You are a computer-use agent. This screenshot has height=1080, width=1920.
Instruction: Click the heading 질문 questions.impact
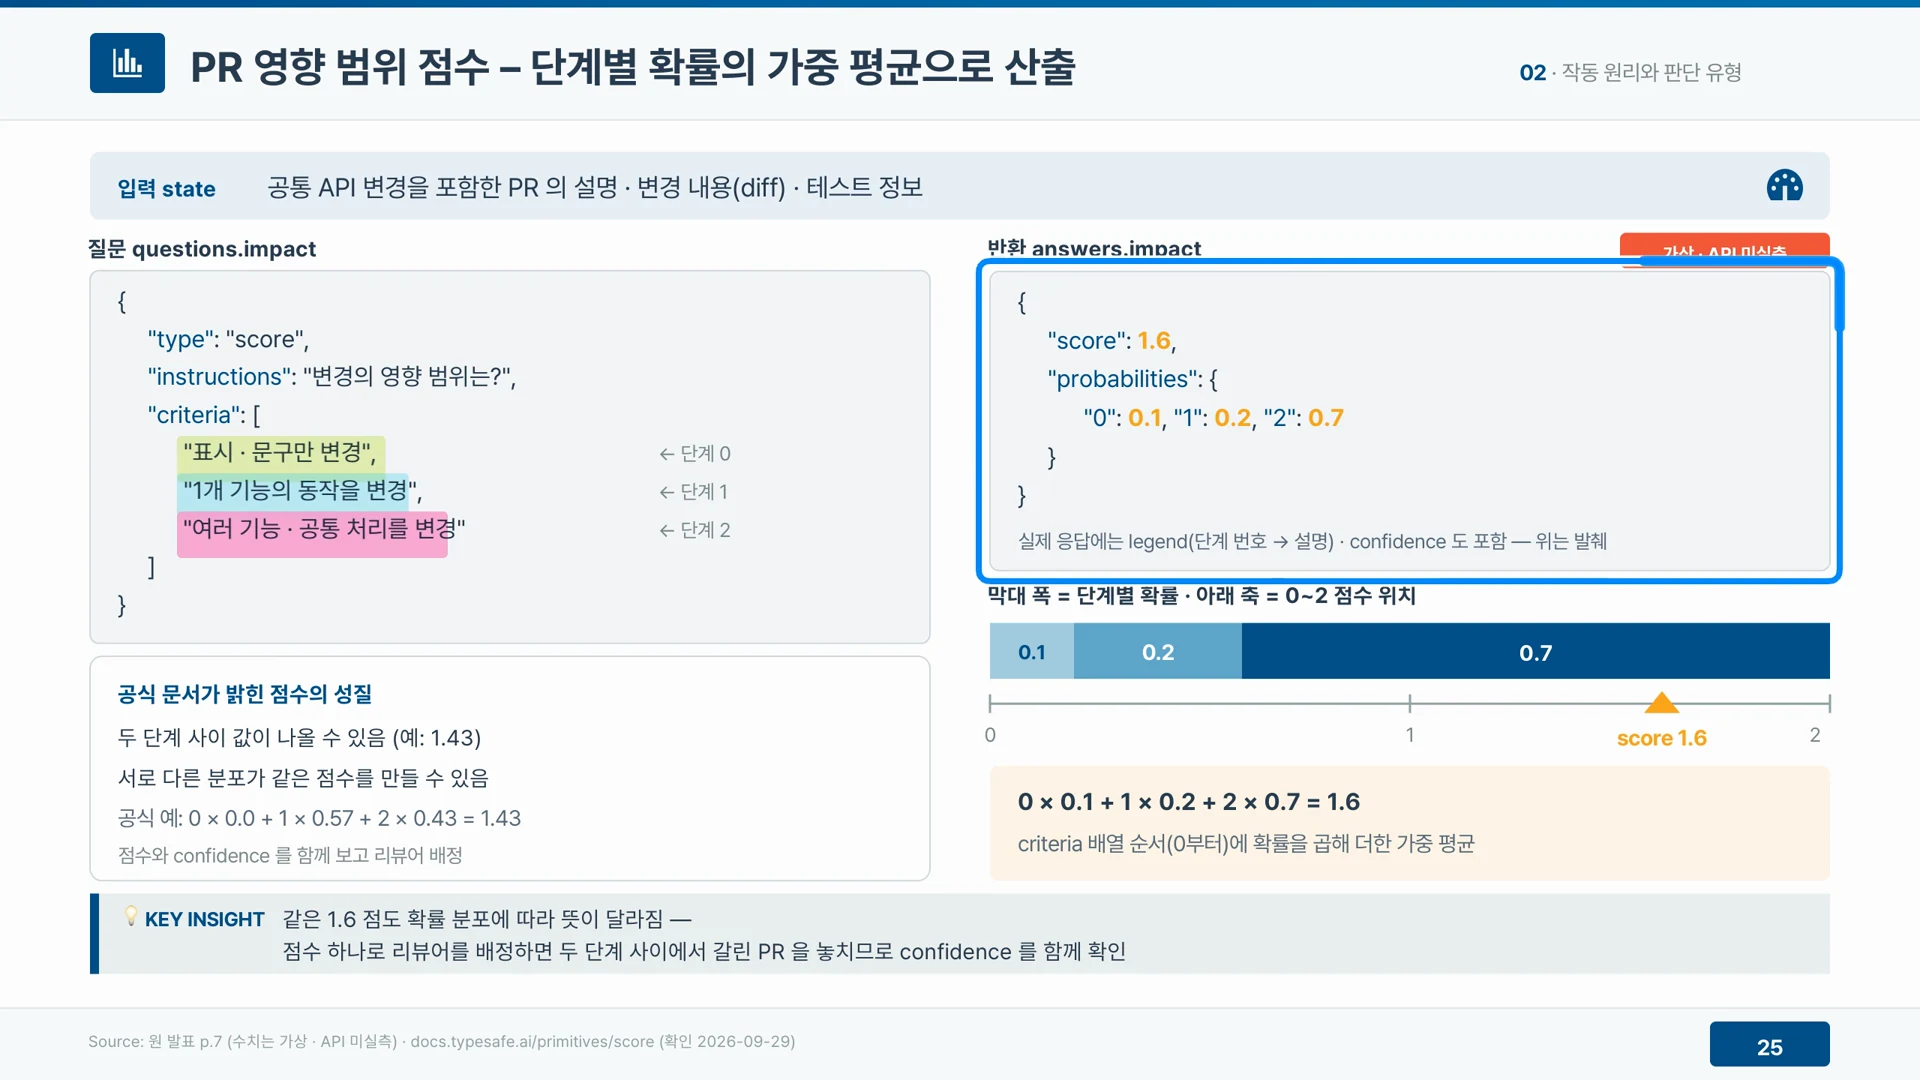click(202, 249)
